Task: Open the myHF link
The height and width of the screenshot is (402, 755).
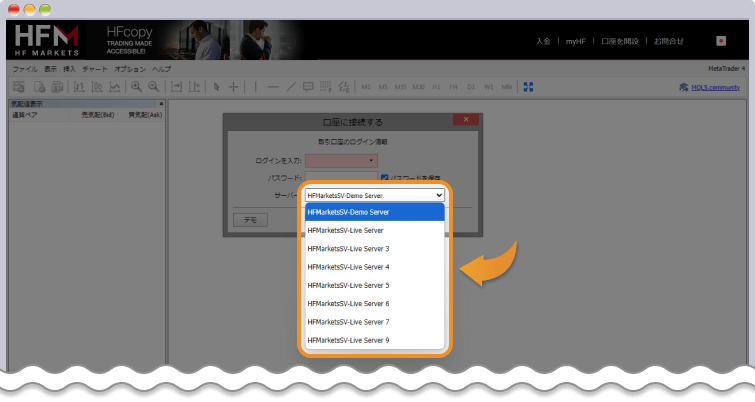Action: click(x=575, y=41)
